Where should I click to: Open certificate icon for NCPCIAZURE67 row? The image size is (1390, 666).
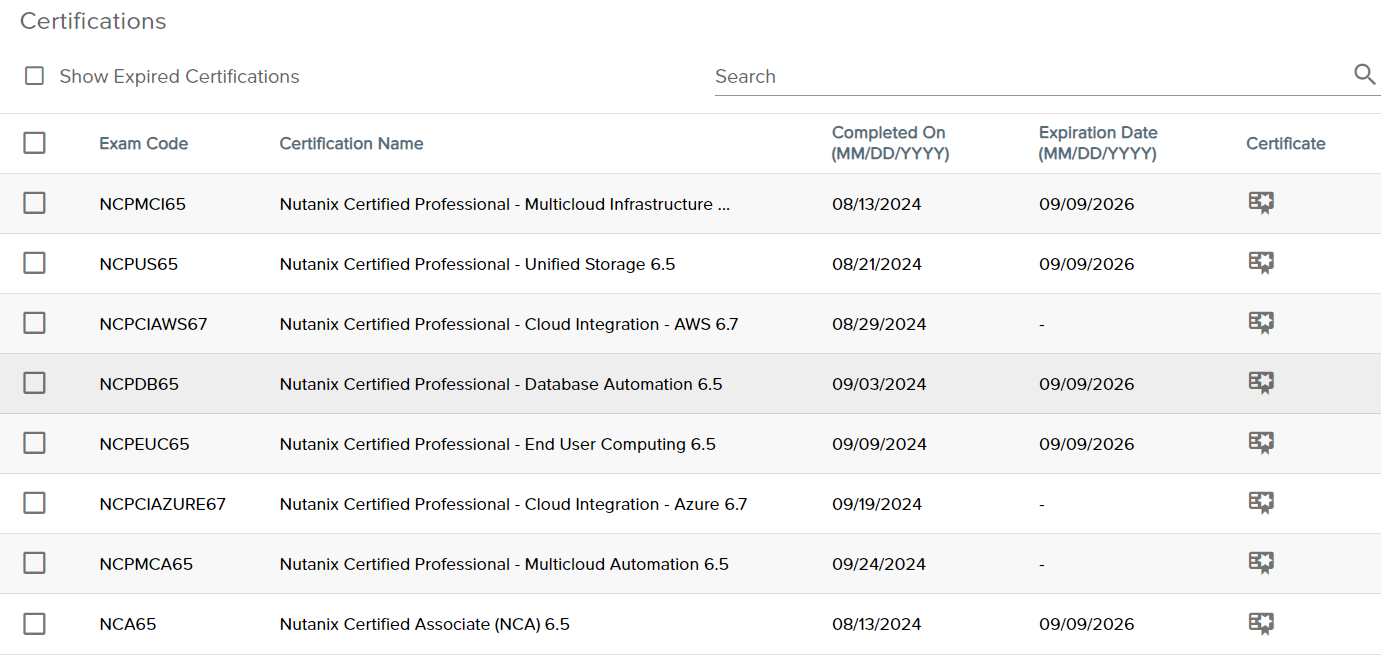[x=1261, y=503]
